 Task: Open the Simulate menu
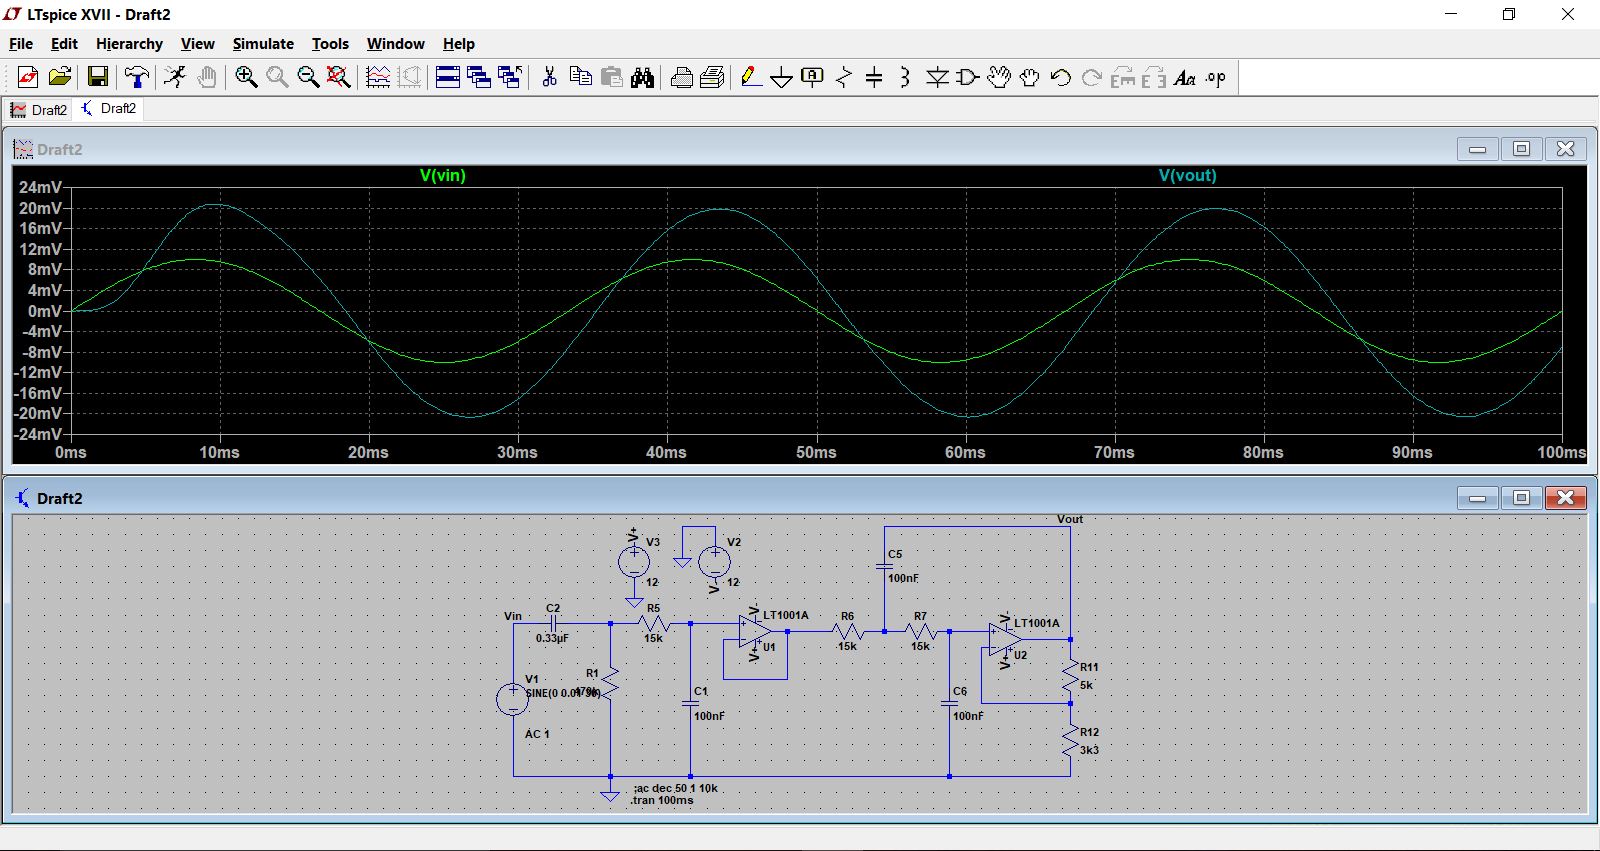click(x=263, y=44)
